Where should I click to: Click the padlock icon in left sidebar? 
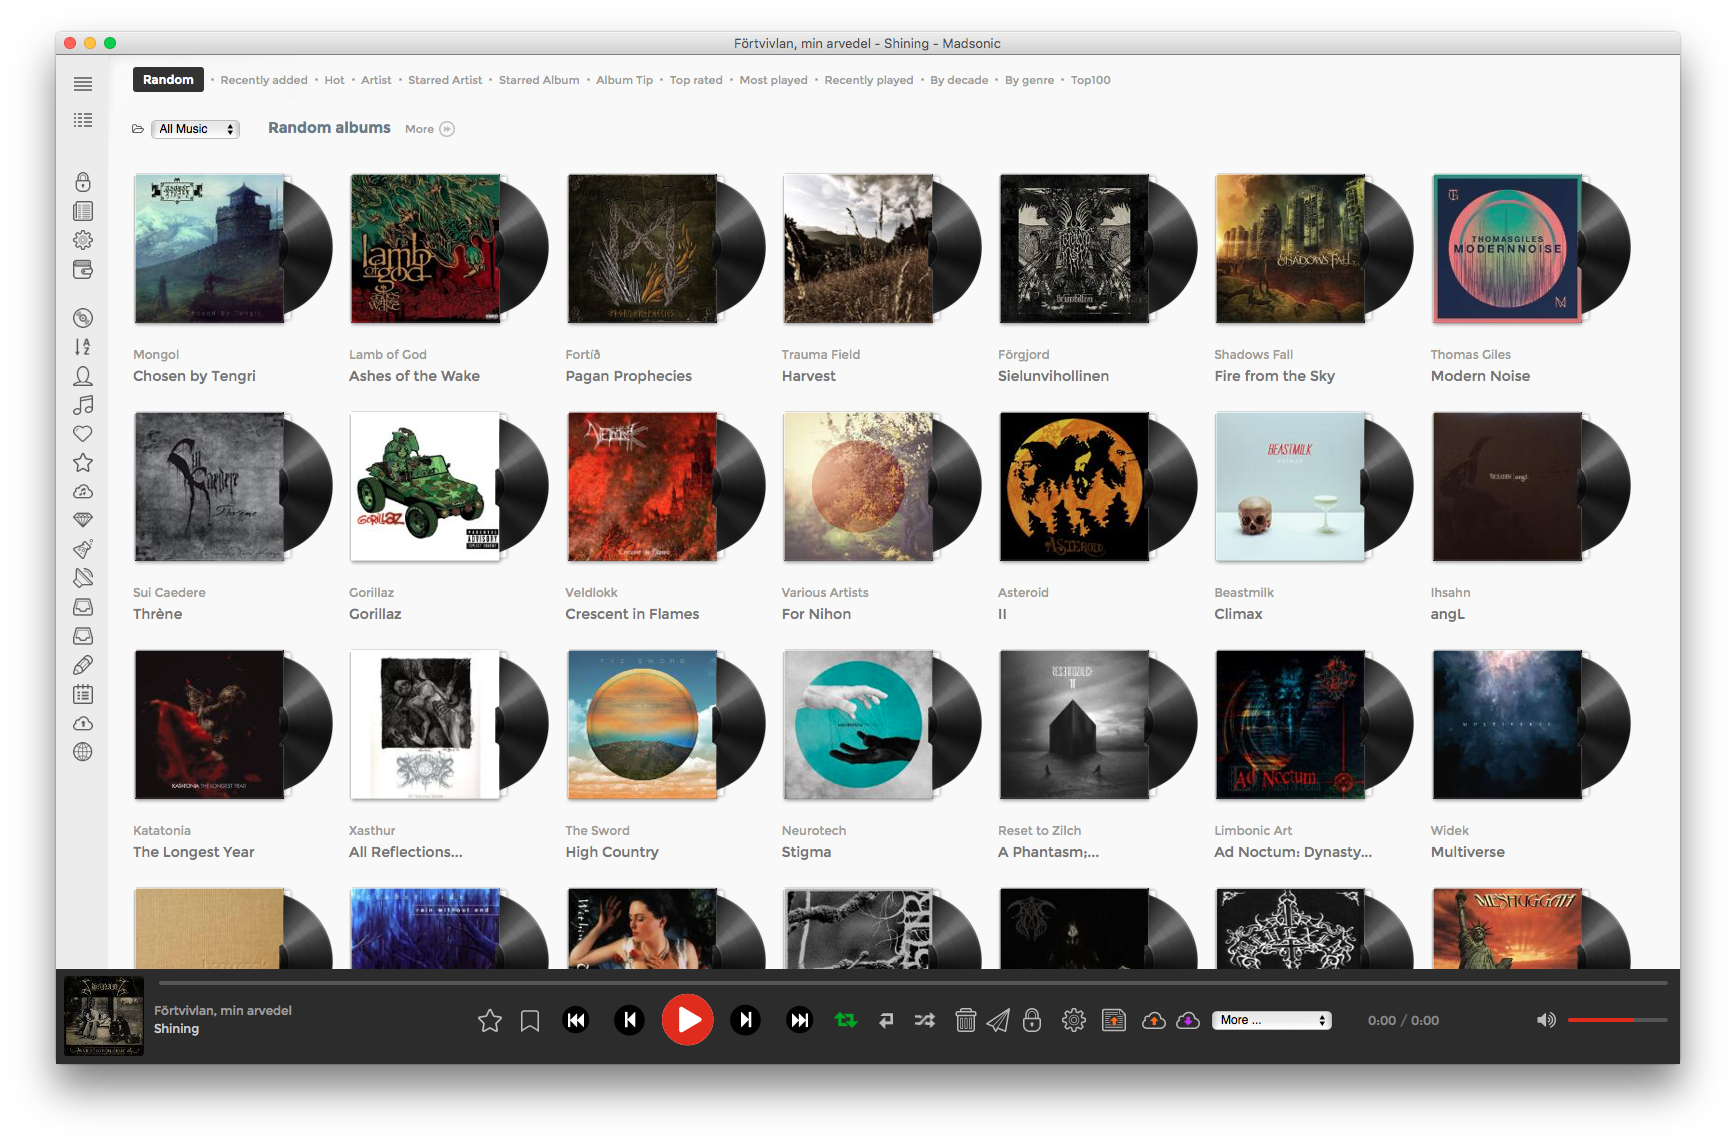(83, 182)
